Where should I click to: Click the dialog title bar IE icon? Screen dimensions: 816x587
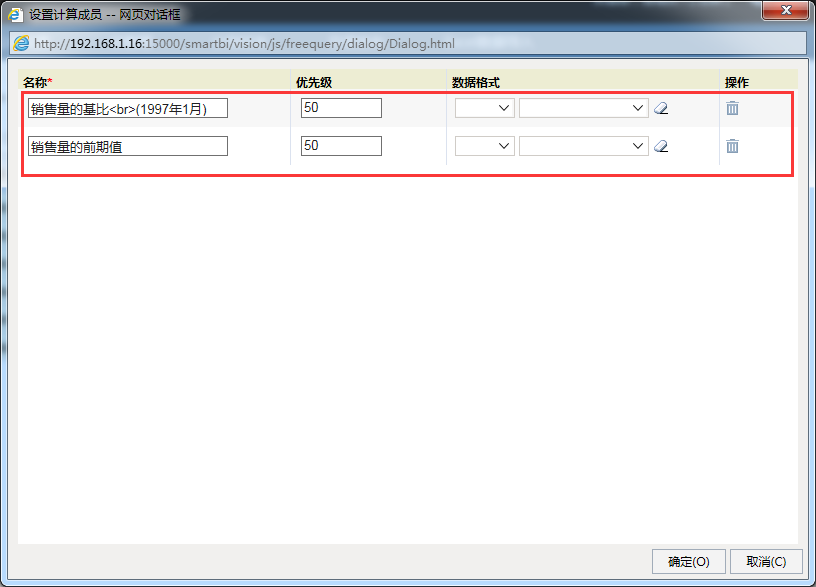15,14
